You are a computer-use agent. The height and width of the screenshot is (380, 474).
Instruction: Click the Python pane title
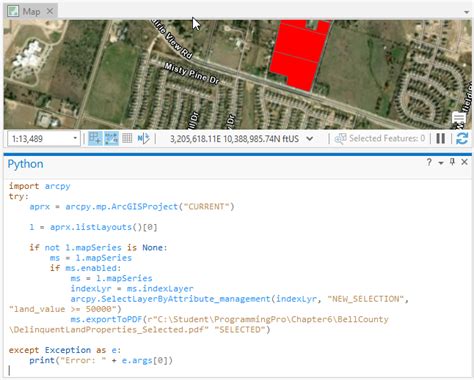25,164
